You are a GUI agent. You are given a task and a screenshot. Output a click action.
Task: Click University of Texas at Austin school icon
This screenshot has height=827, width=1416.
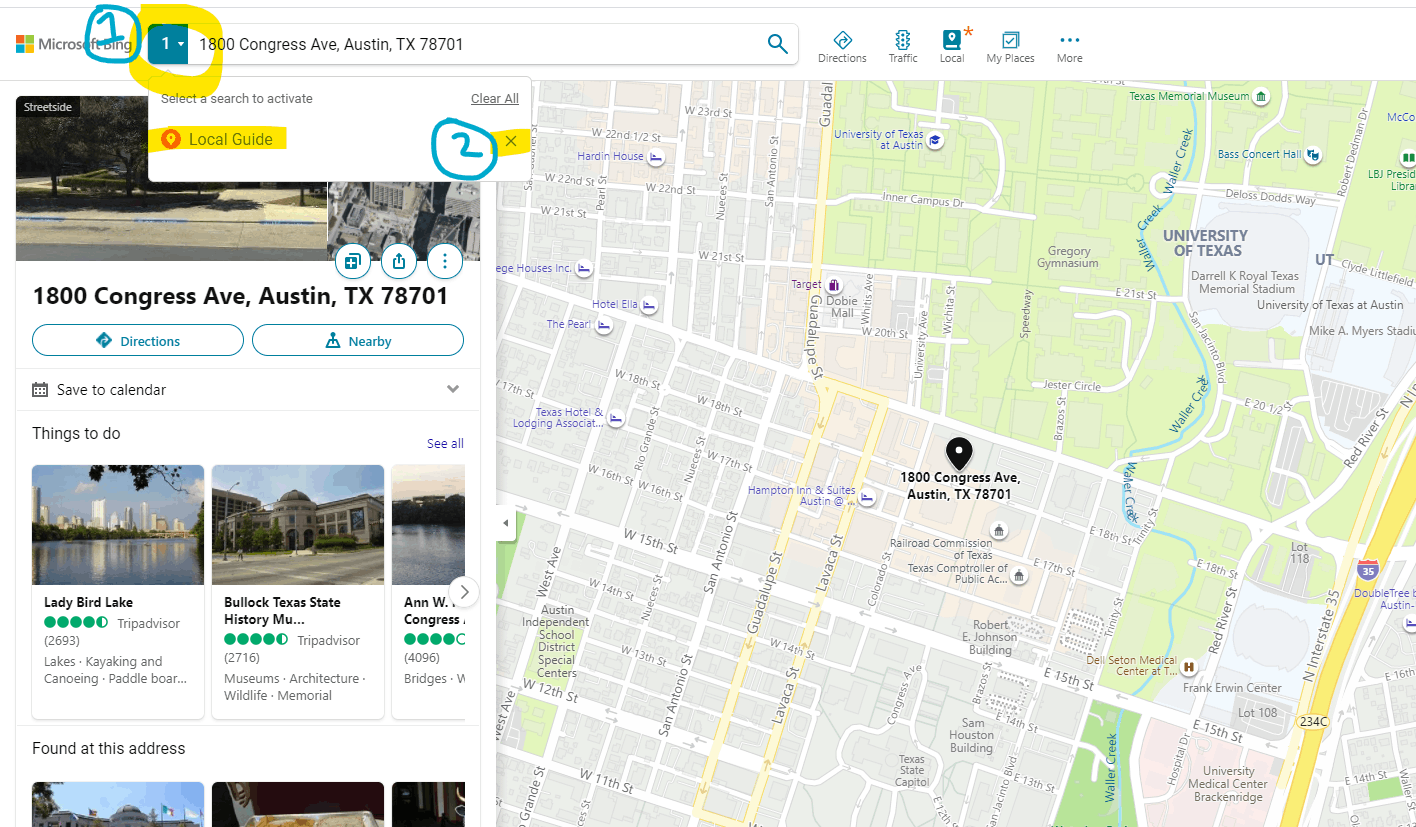[935, 141]
